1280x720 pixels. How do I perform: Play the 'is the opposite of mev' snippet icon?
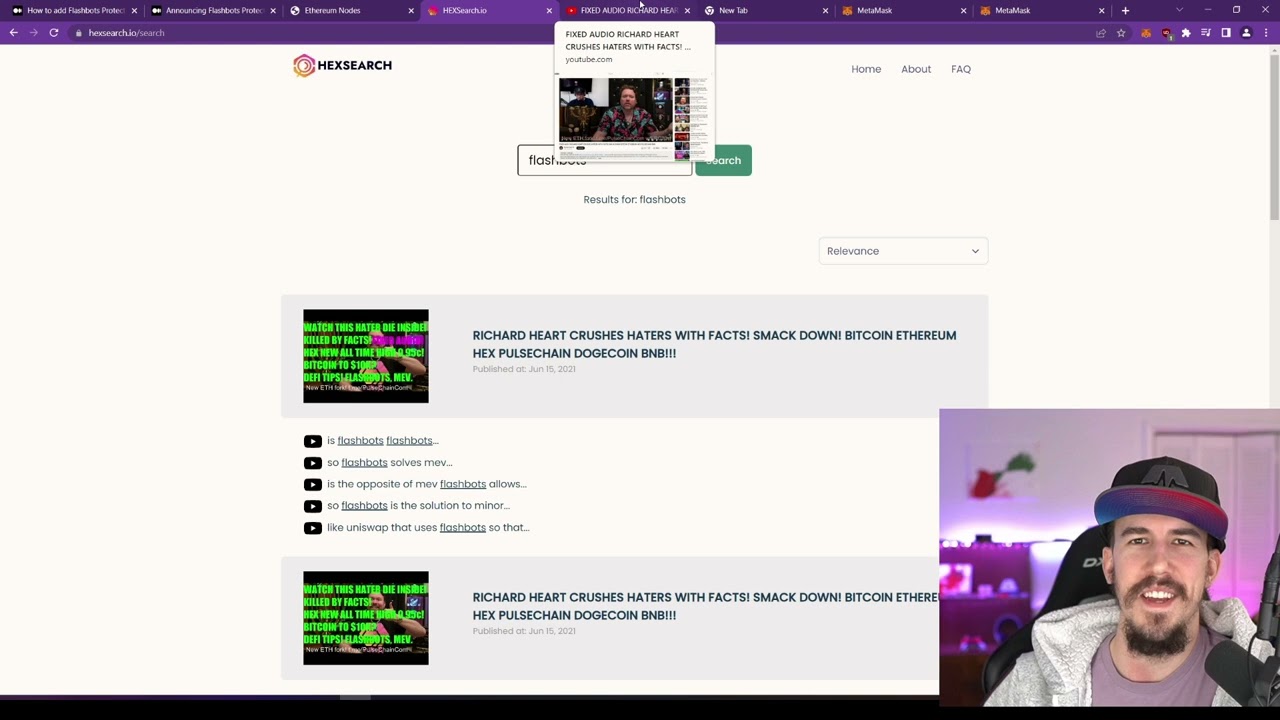click(313, 484)
